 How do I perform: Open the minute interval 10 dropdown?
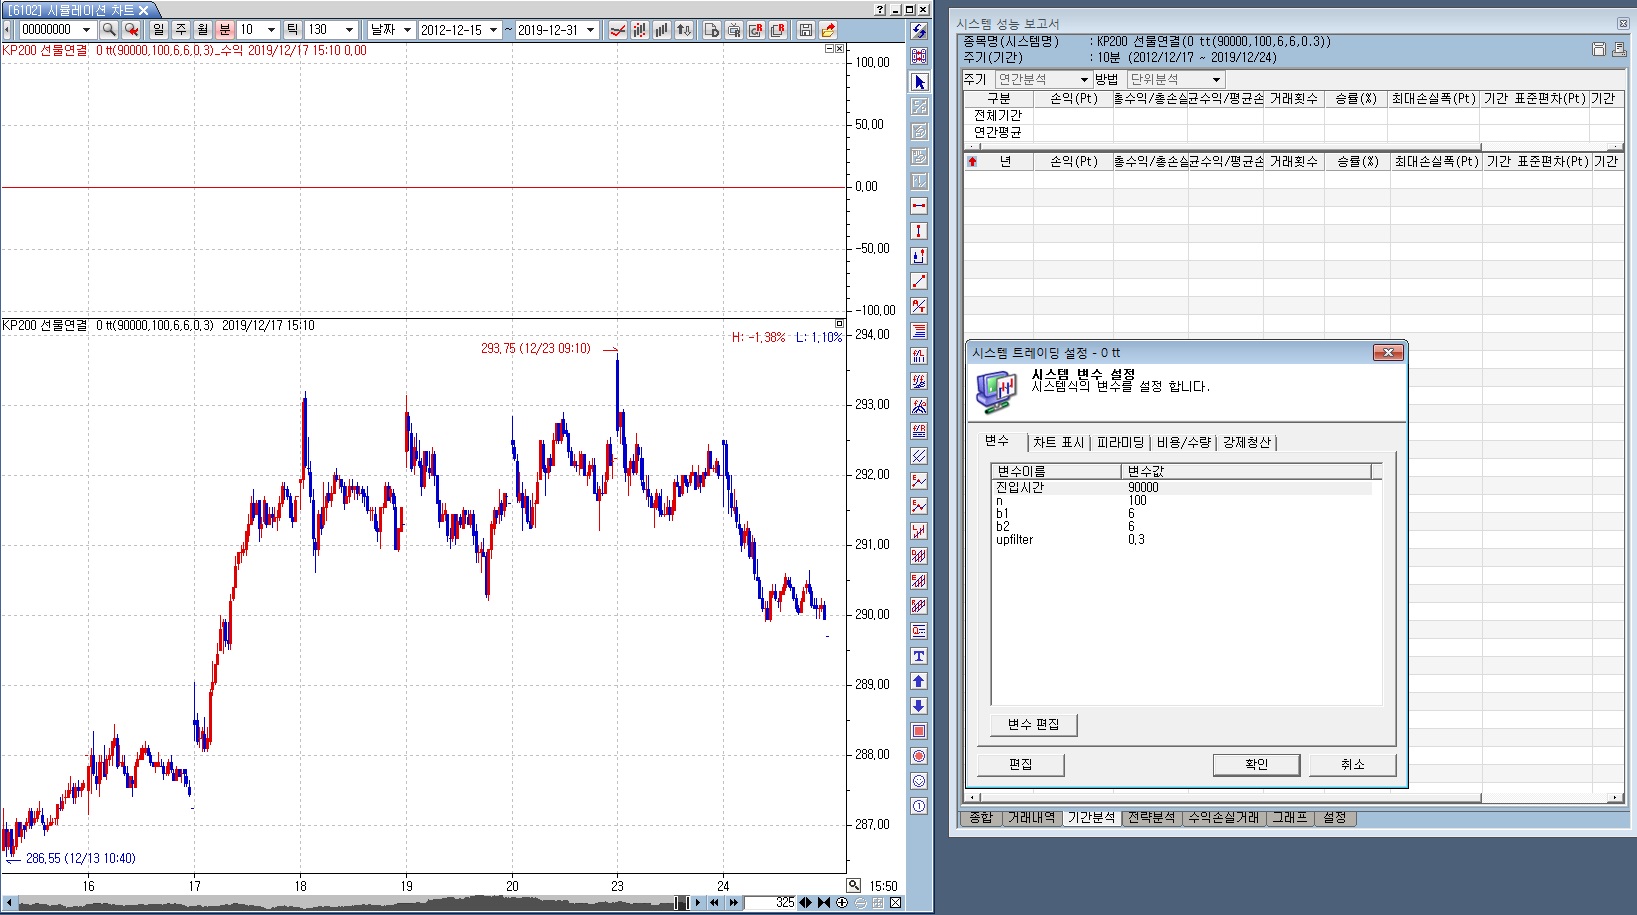pyautogui.click(x=271, y=30)
